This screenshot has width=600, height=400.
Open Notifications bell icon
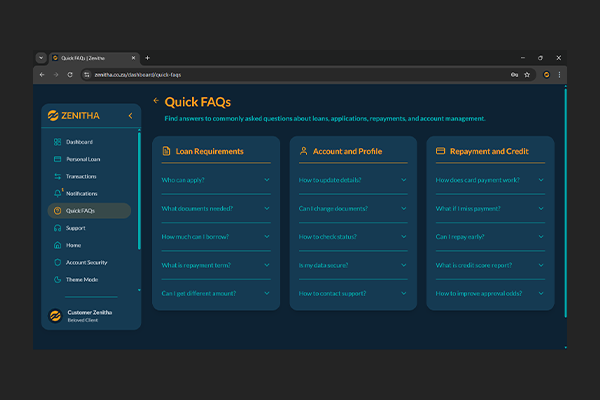coord(57,193)
